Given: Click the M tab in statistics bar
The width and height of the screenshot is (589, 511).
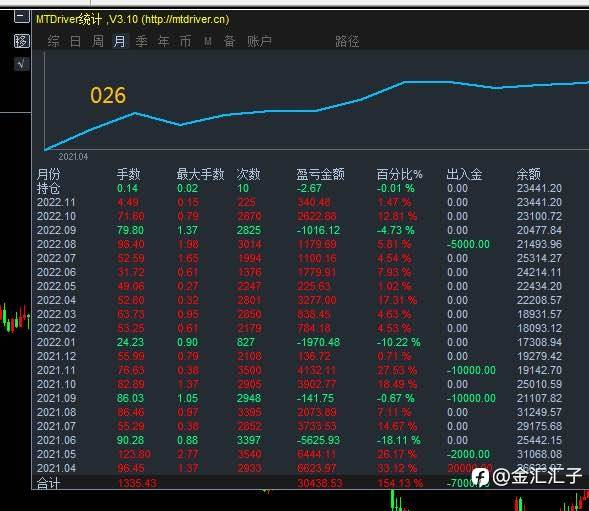Looking at the screenshot, I should point(207,41).
